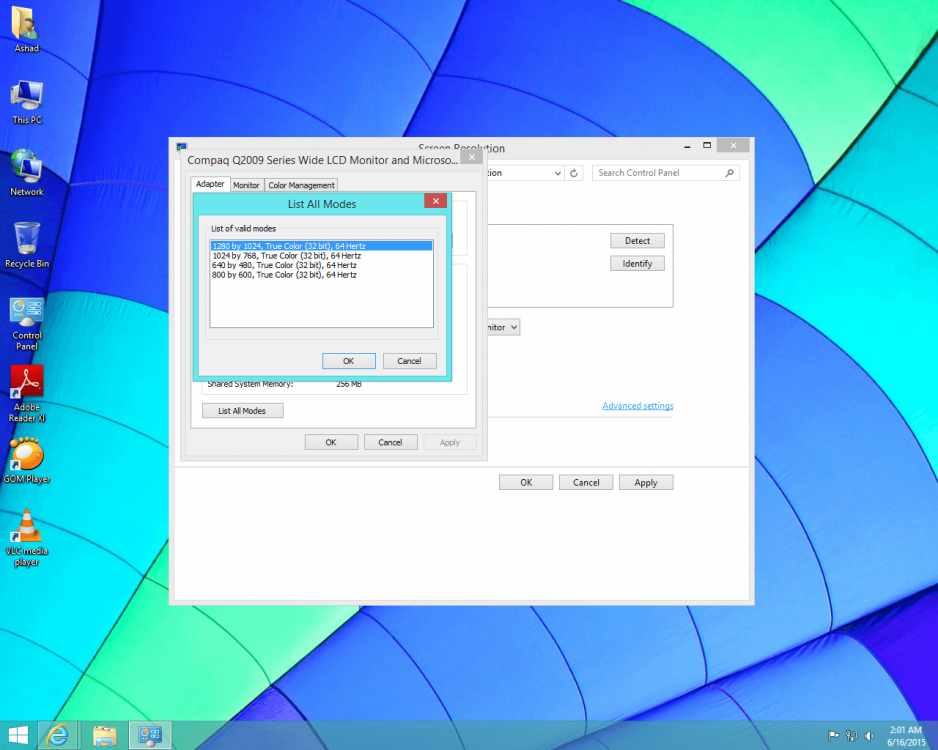The height and width of the screenshot is (750, 938).
Task: Close the Compaq Q2009 properties dialog
Action: pyautogui.click(x=472, y=157)
